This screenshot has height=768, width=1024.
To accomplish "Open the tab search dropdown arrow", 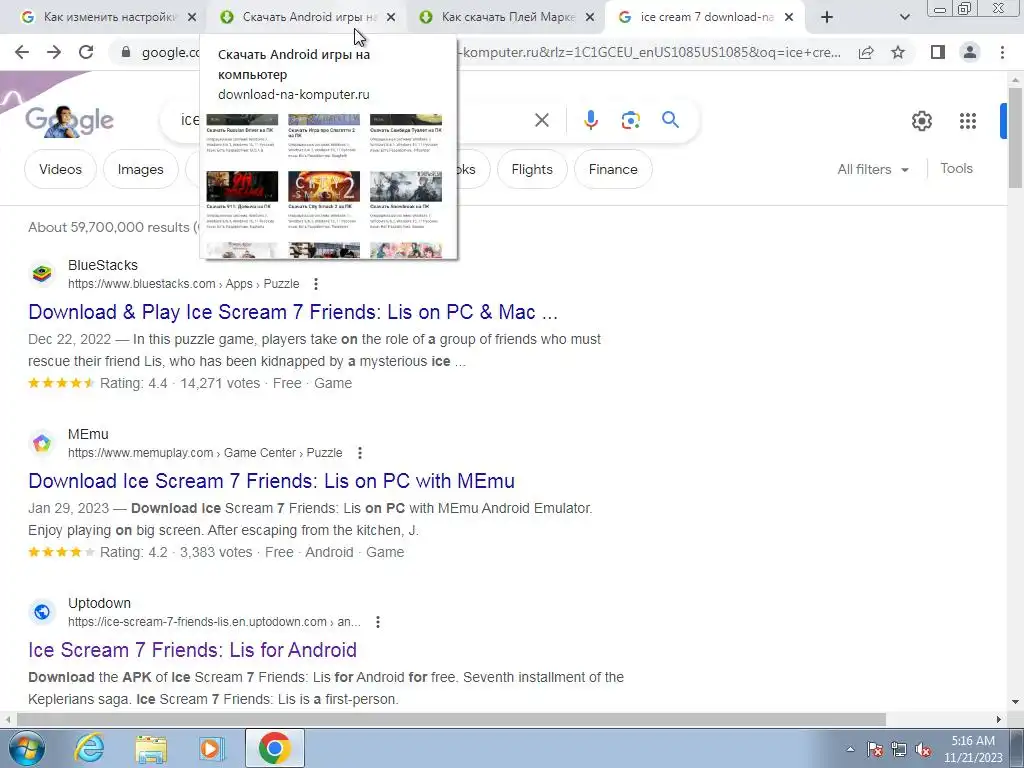I will pyautogui.click(x=904, y=18).
